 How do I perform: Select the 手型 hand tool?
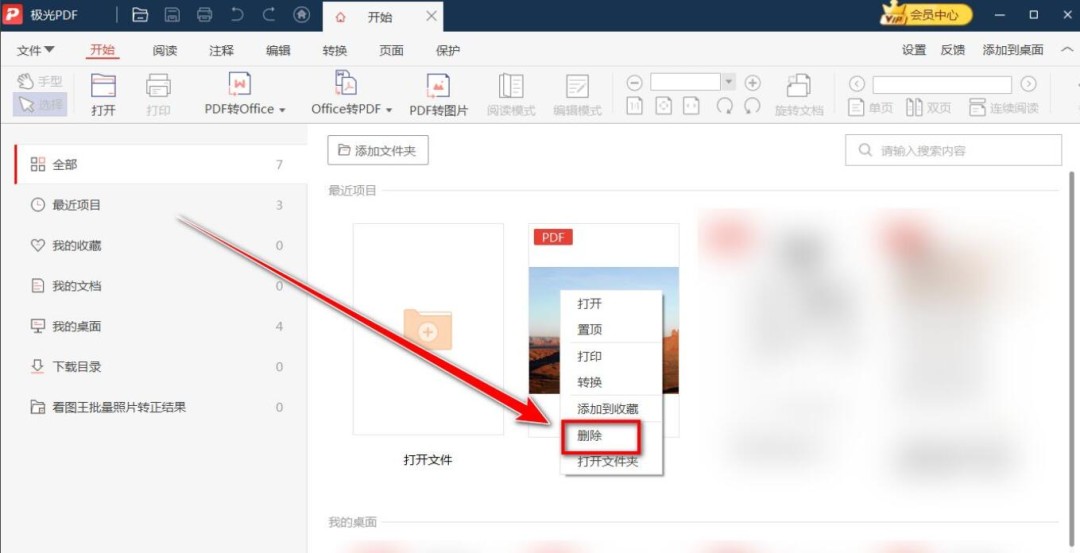[x=40, y=81]
